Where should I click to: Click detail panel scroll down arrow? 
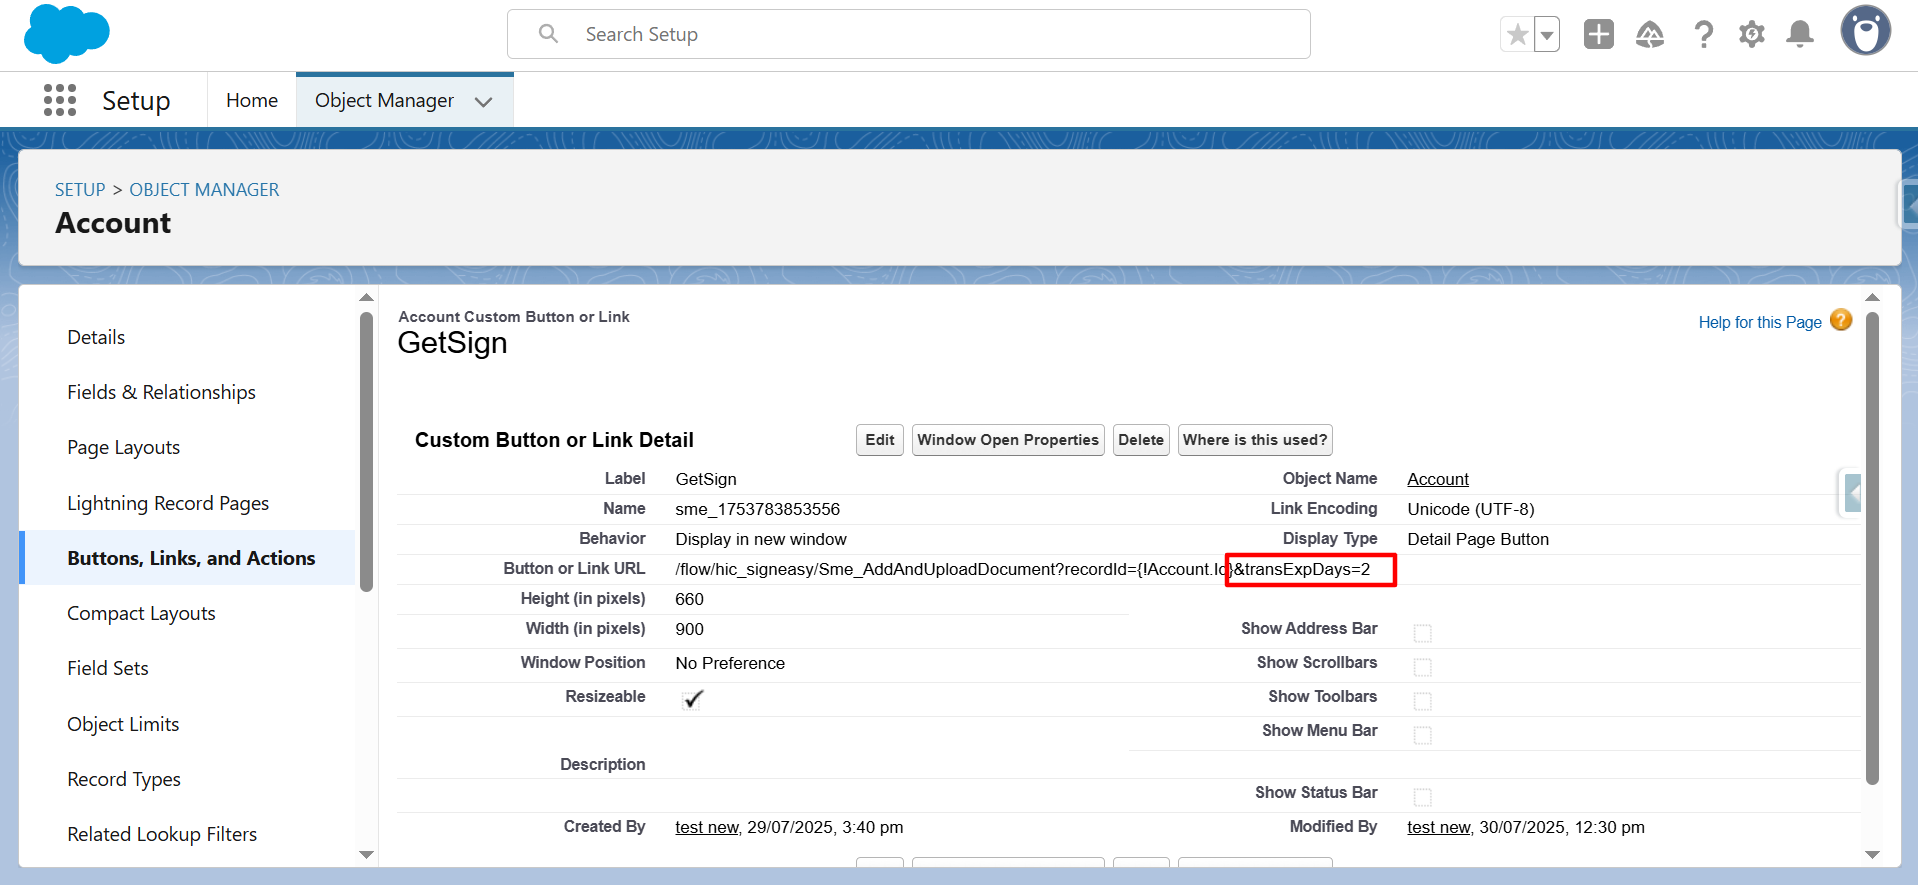click(1872, 855)
